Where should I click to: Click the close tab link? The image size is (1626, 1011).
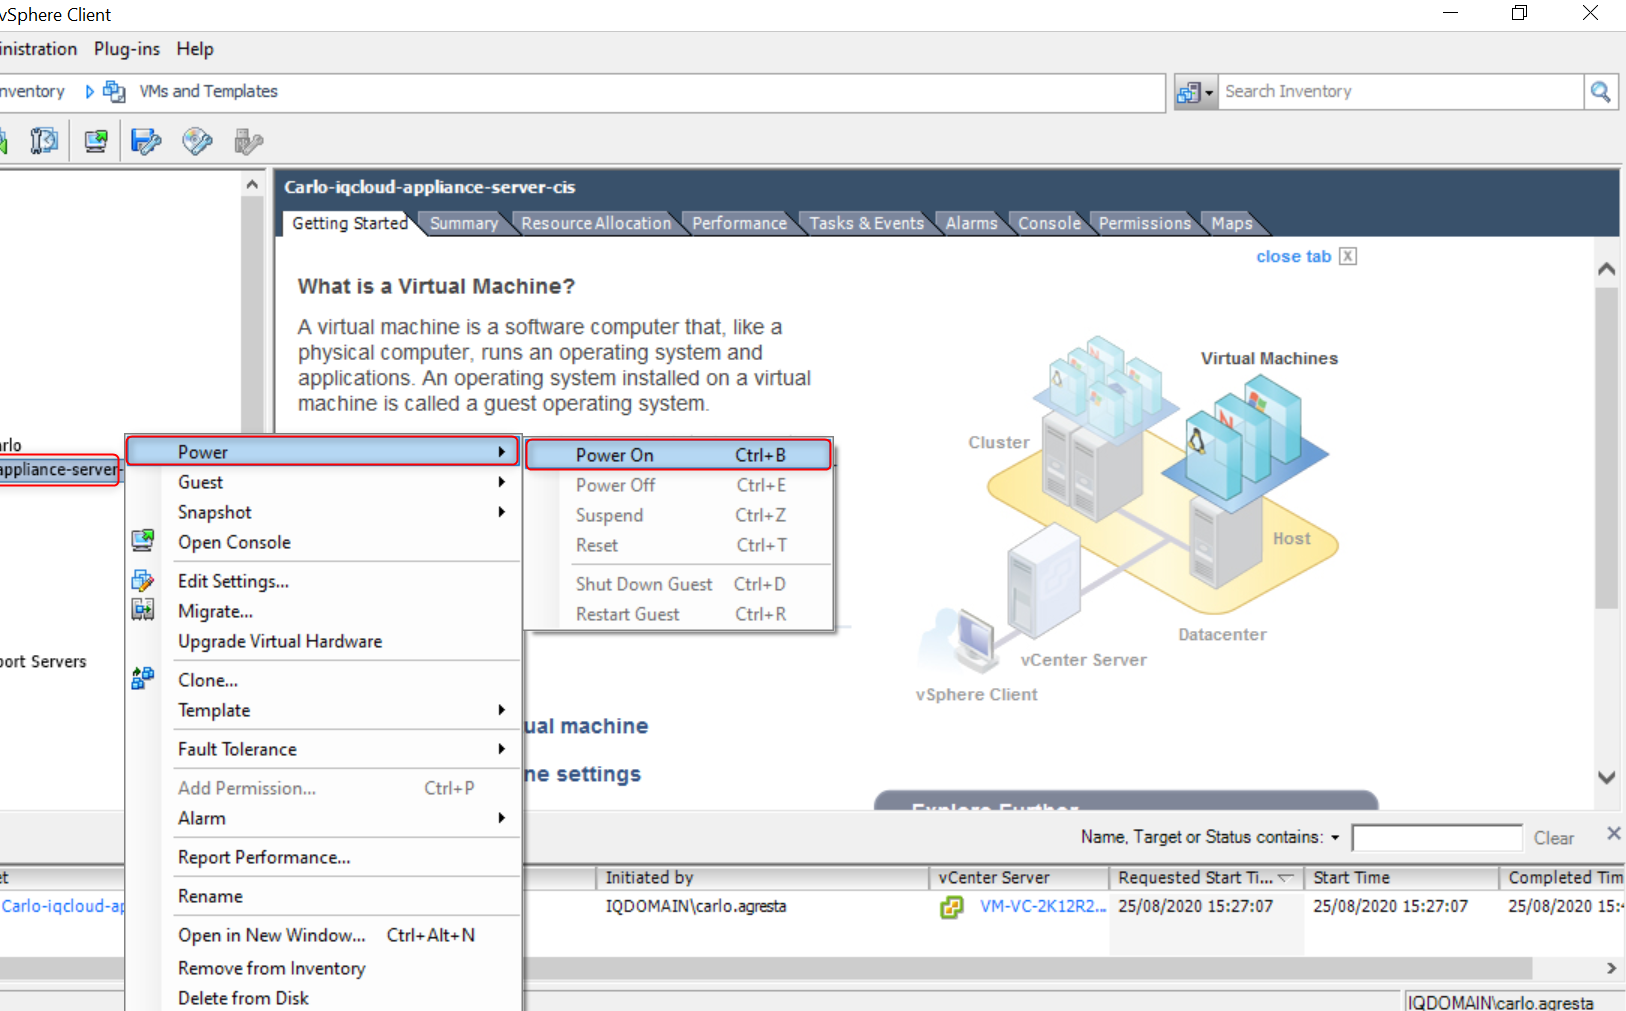coord(1293,256)
